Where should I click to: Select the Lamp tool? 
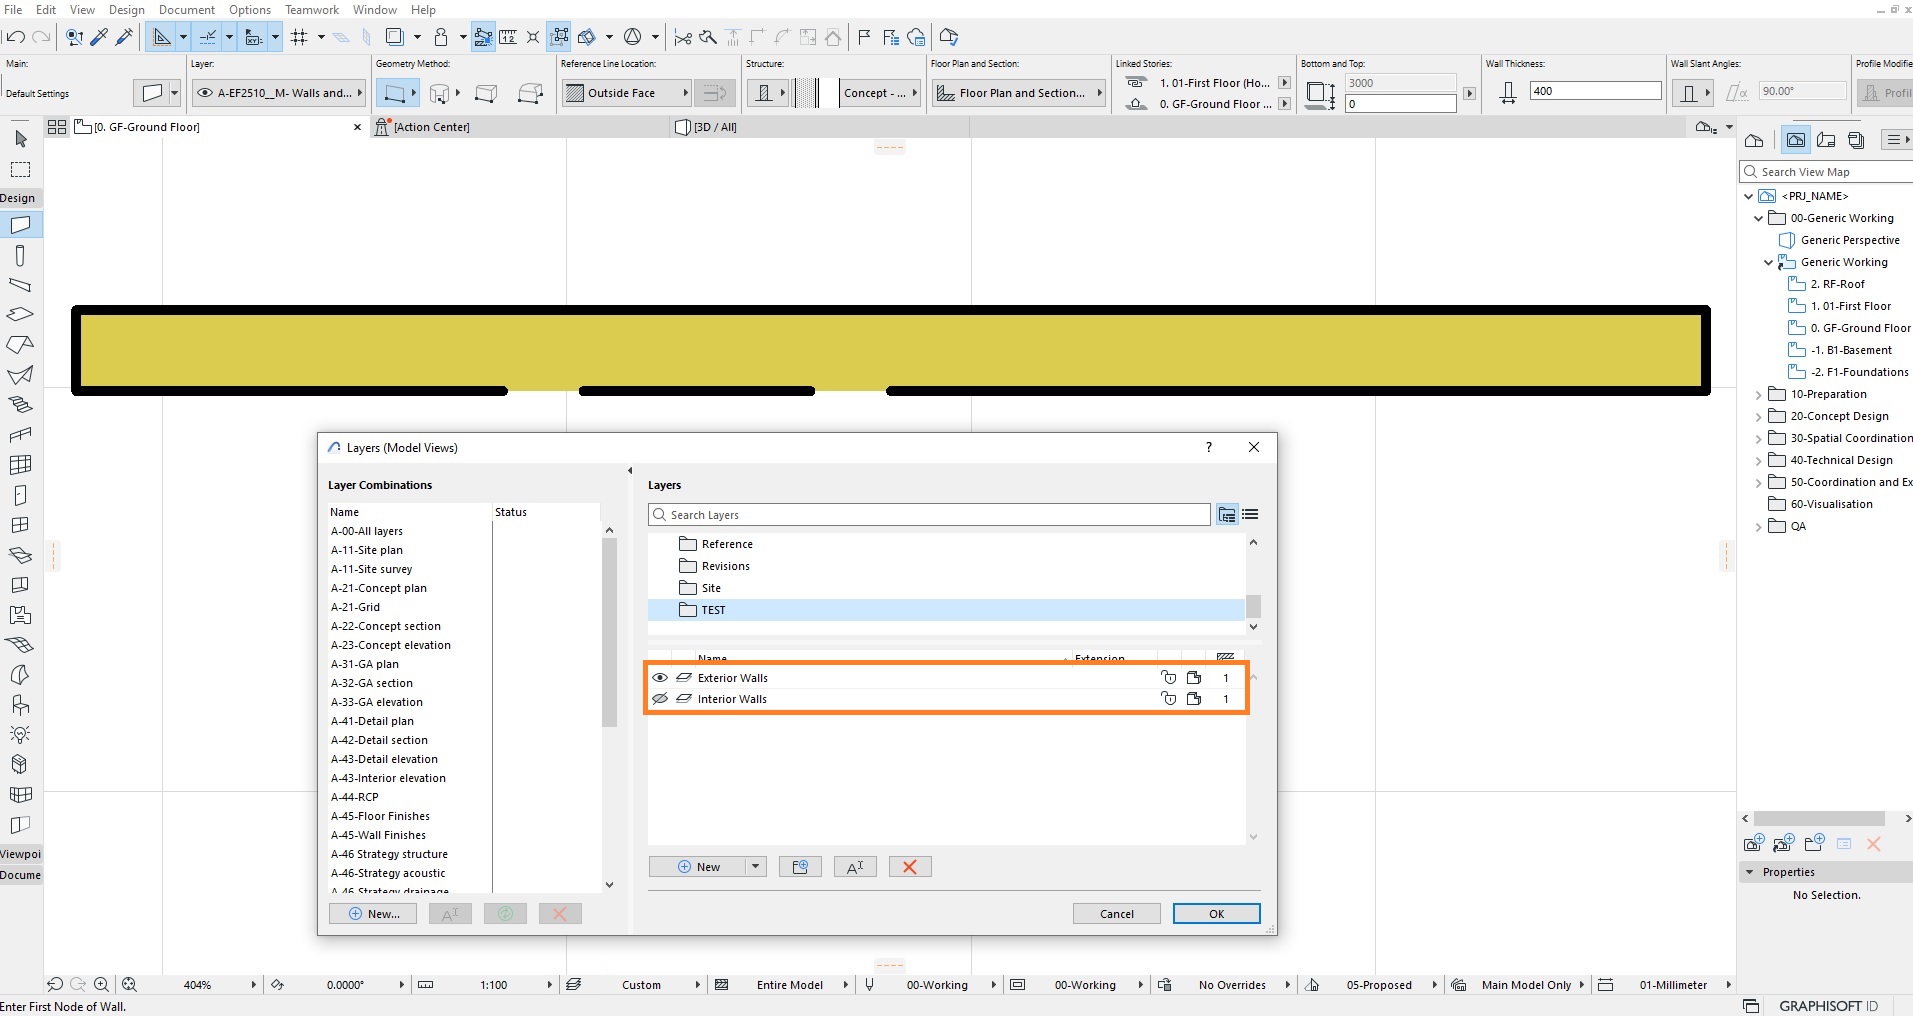tap(21, 735)
